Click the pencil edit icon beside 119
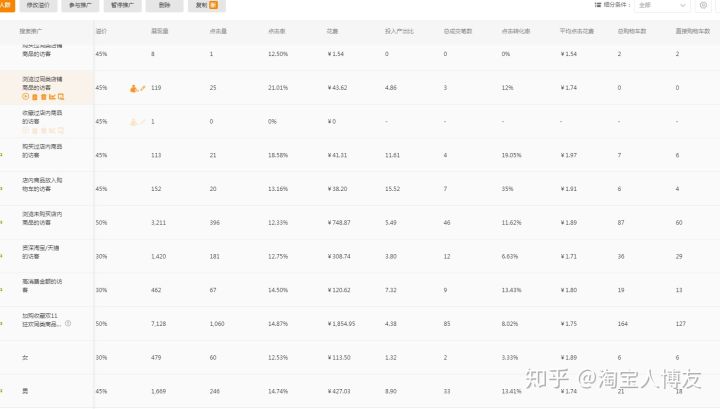 pyautogui.click(x=143, y=88)
